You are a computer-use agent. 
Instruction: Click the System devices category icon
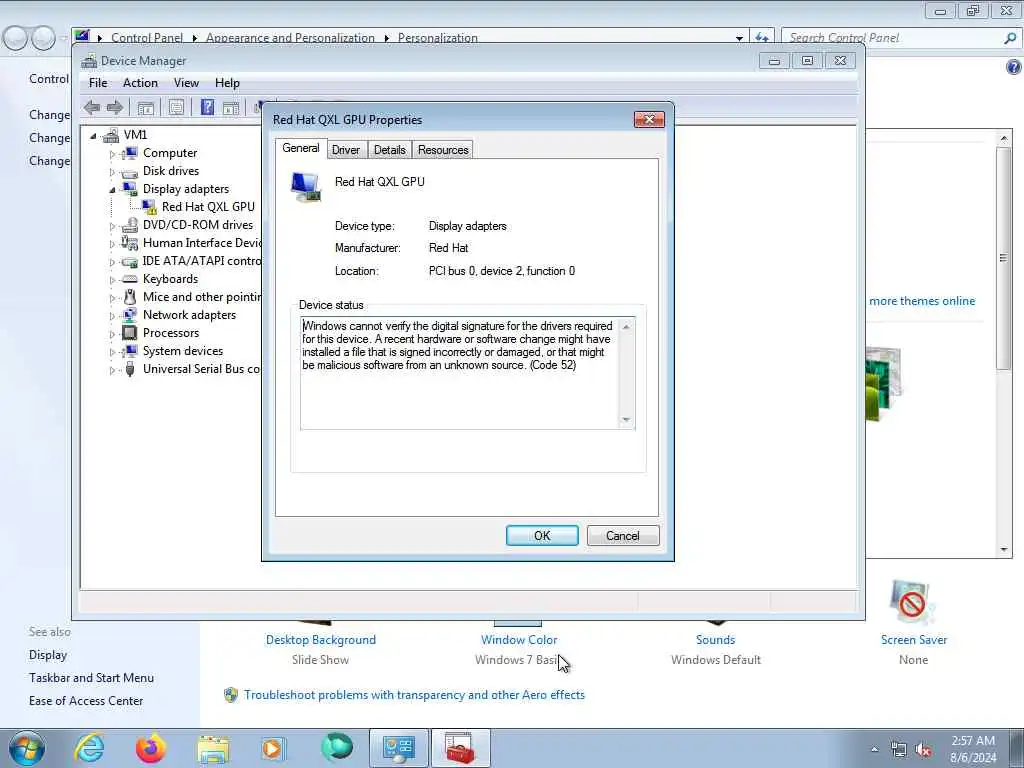[130, 351]
